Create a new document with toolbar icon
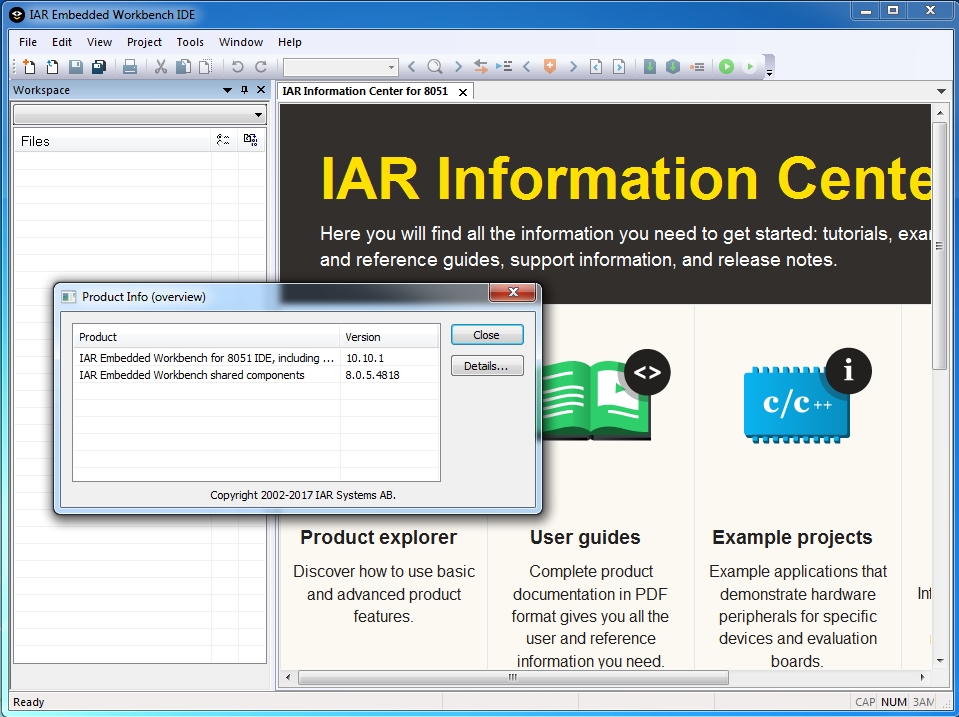 tap(29, 67)
